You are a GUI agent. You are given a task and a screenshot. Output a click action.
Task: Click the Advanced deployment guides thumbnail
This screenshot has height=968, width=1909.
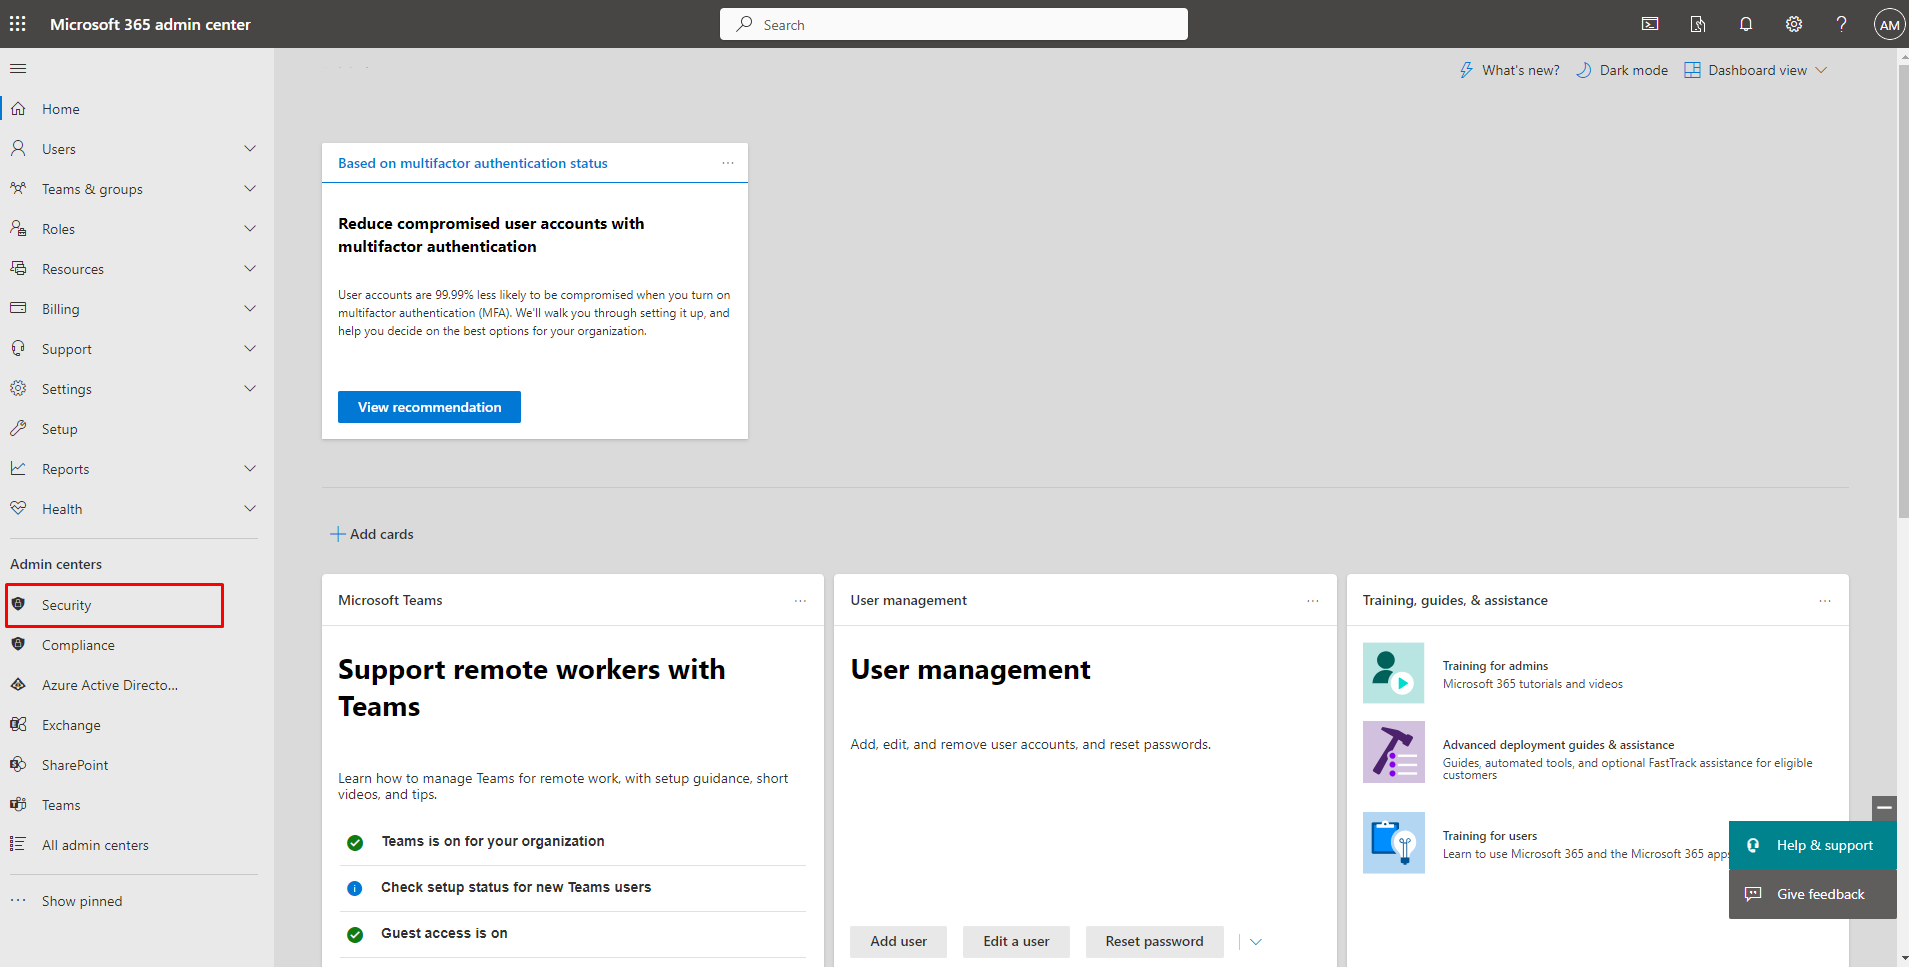point(1393,752)
